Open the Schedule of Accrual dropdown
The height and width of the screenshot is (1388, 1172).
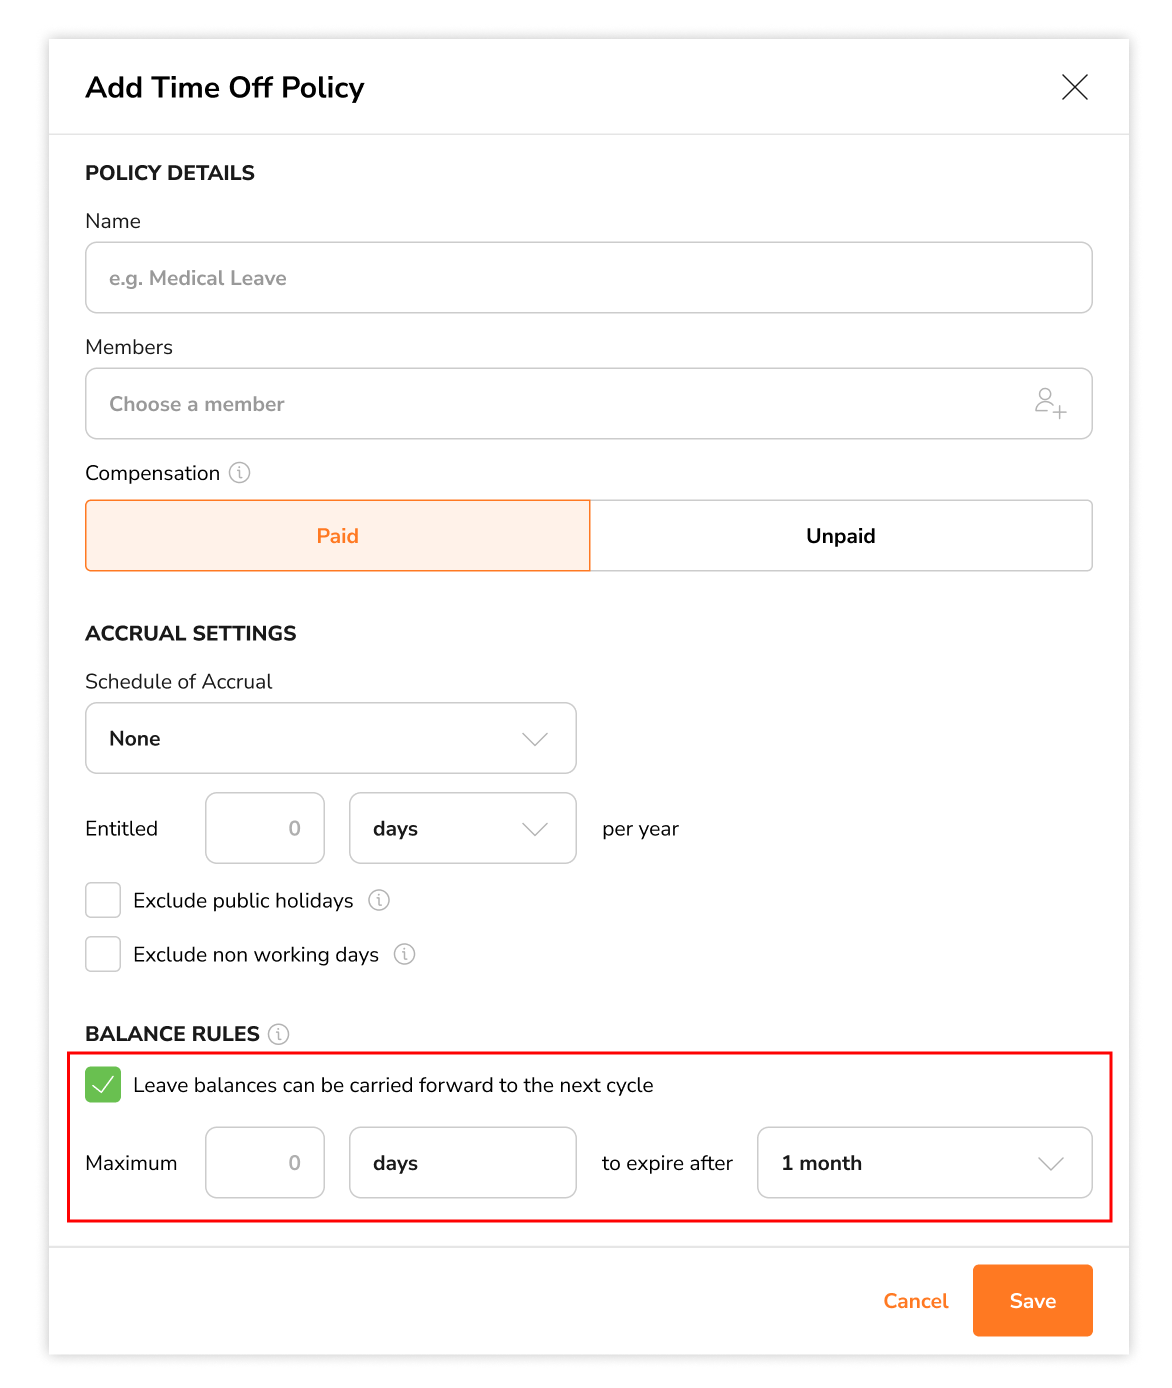(330, 738)
